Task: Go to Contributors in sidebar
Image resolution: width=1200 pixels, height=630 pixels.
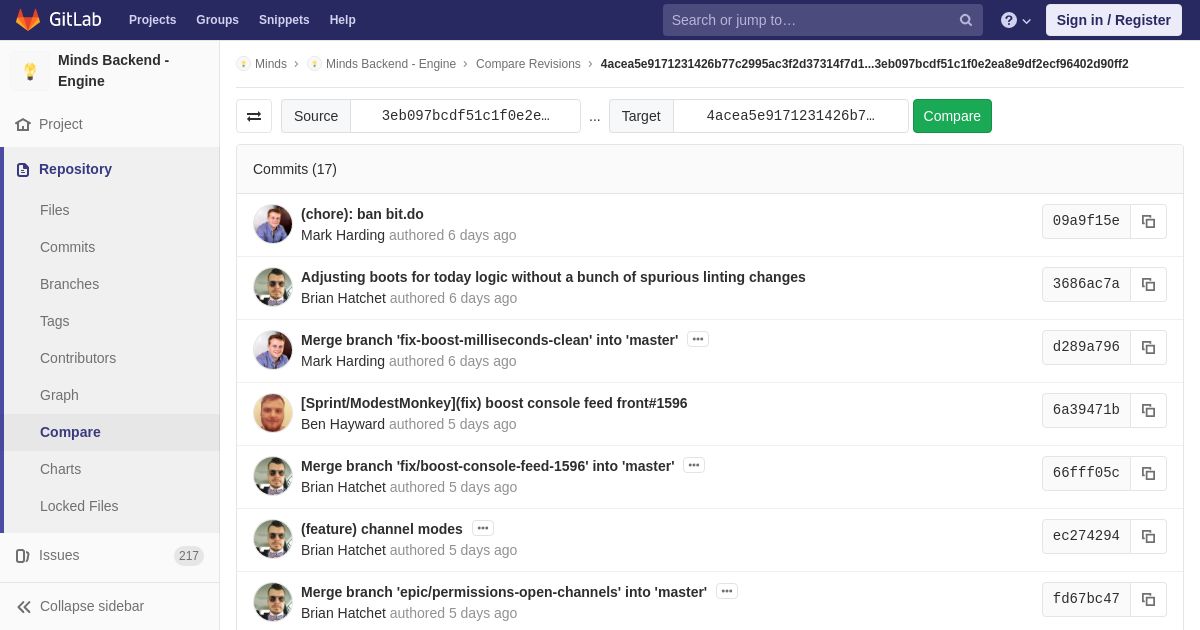Action: click(x=78, y=358)
